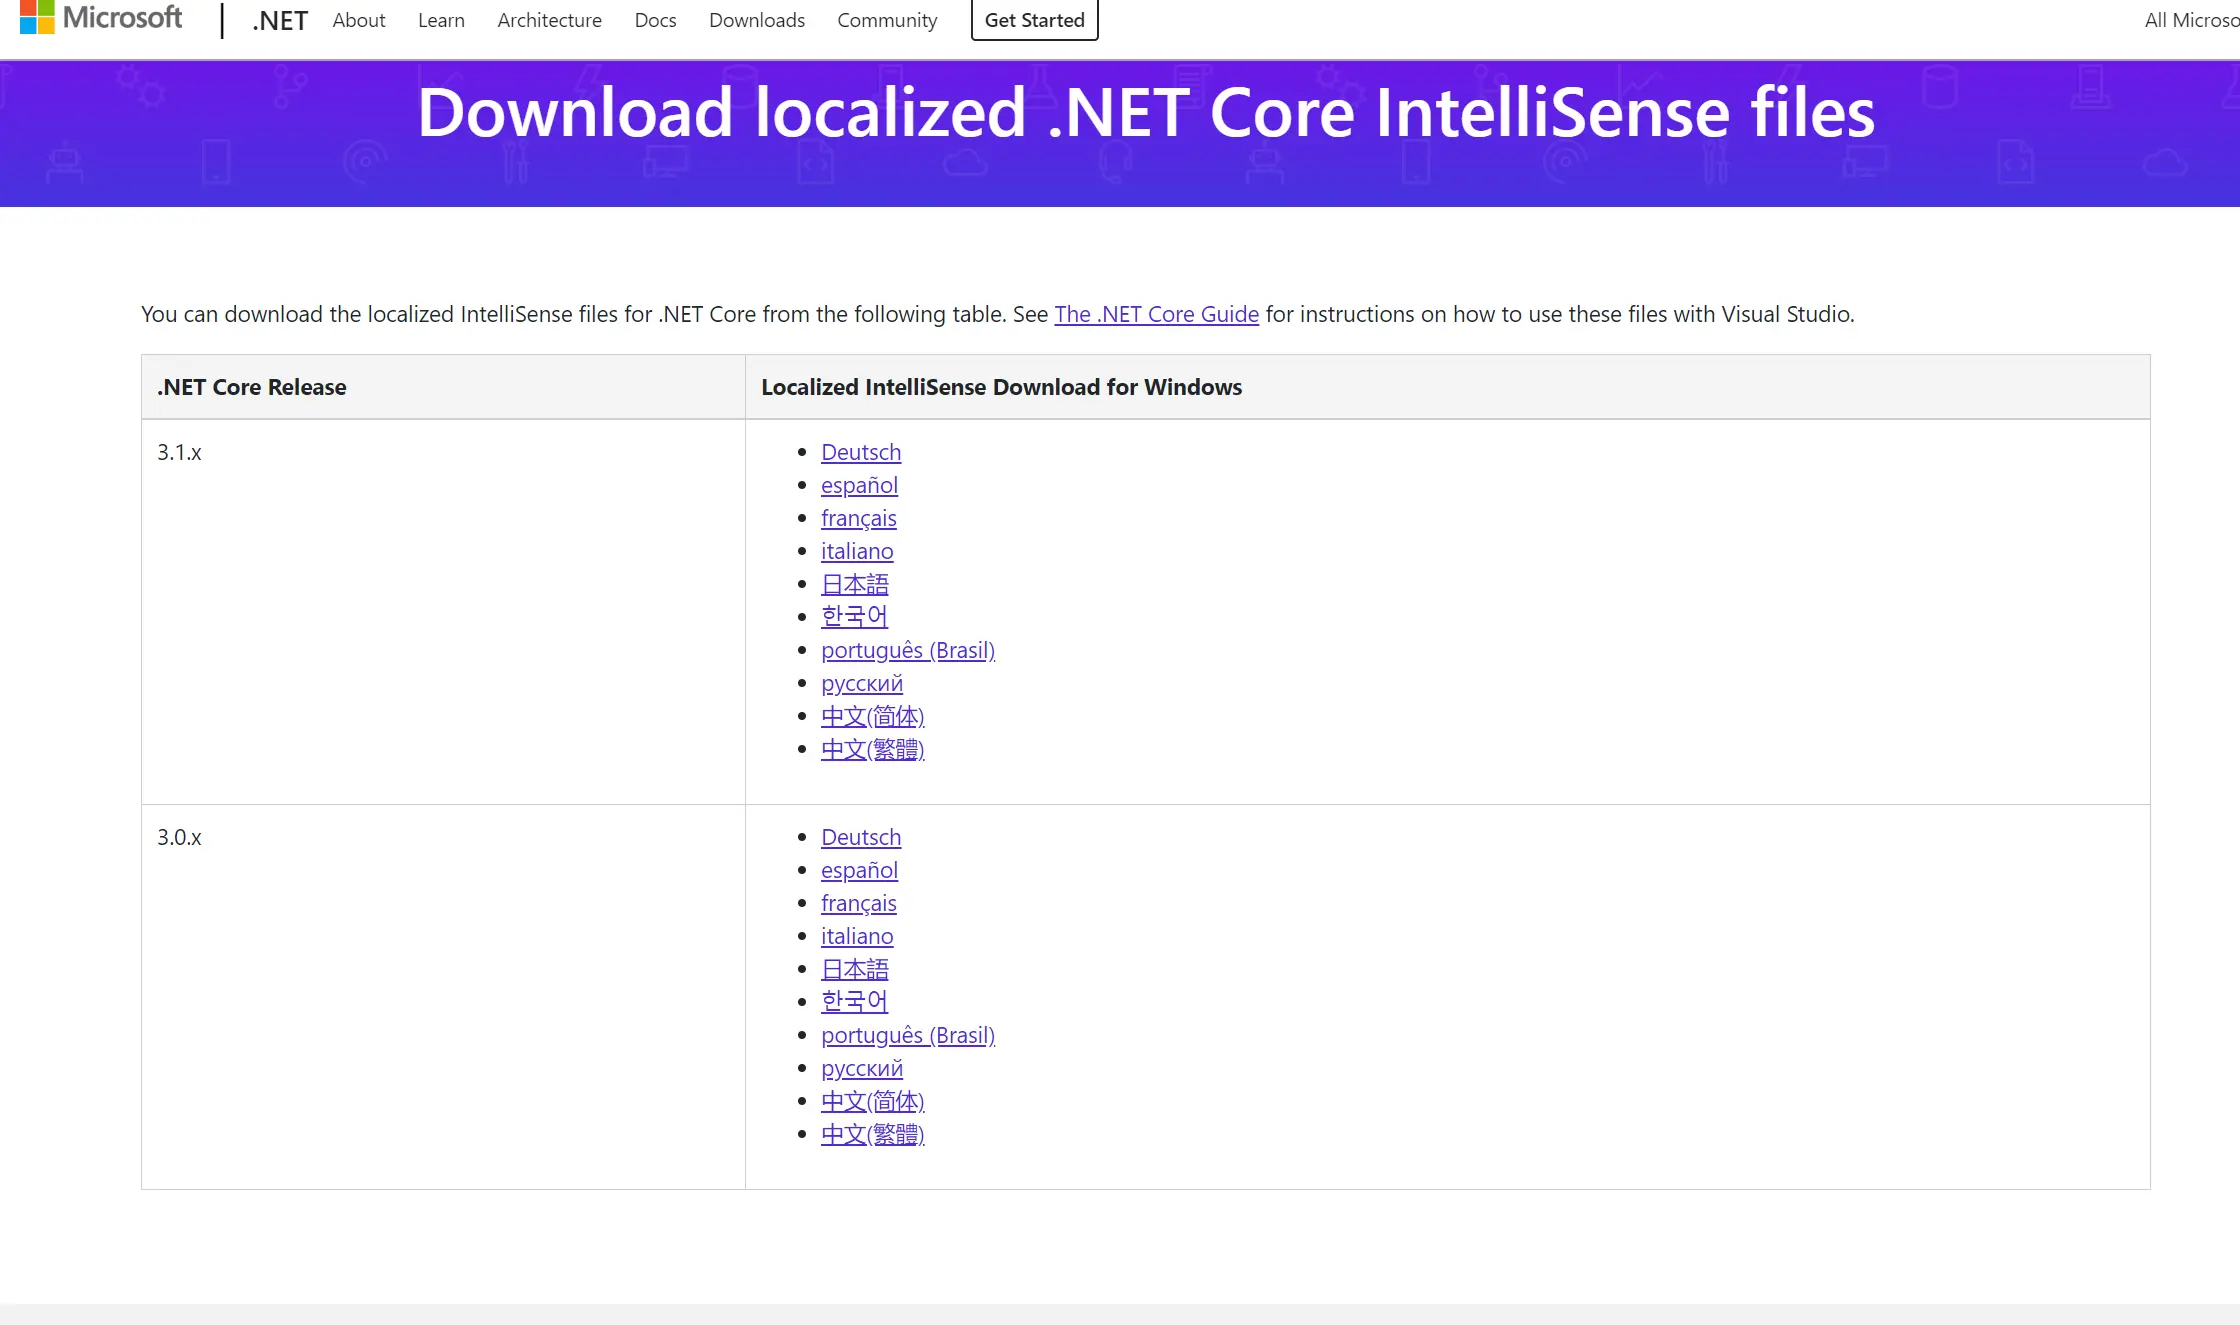Select the Learn navigation item
The width and height of the screenshot is (2240, 1325).
click(x=440, y=19)
